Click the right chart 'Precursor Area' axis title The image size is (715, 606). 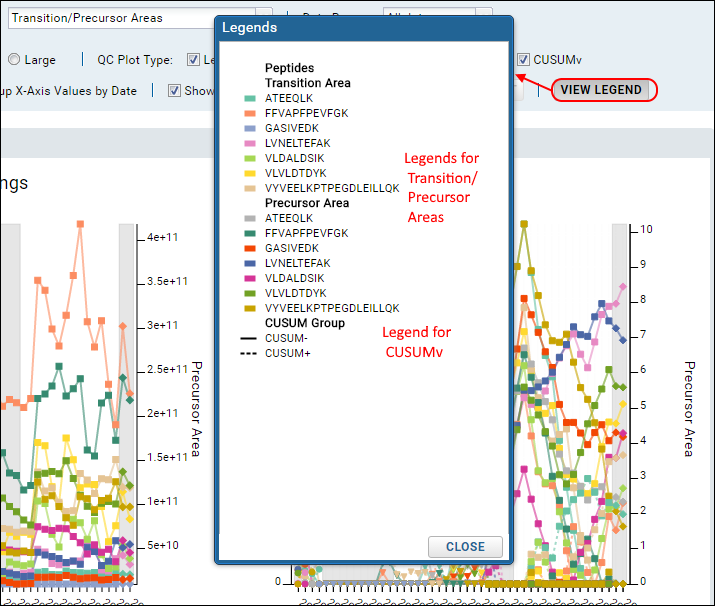point(689,409)
